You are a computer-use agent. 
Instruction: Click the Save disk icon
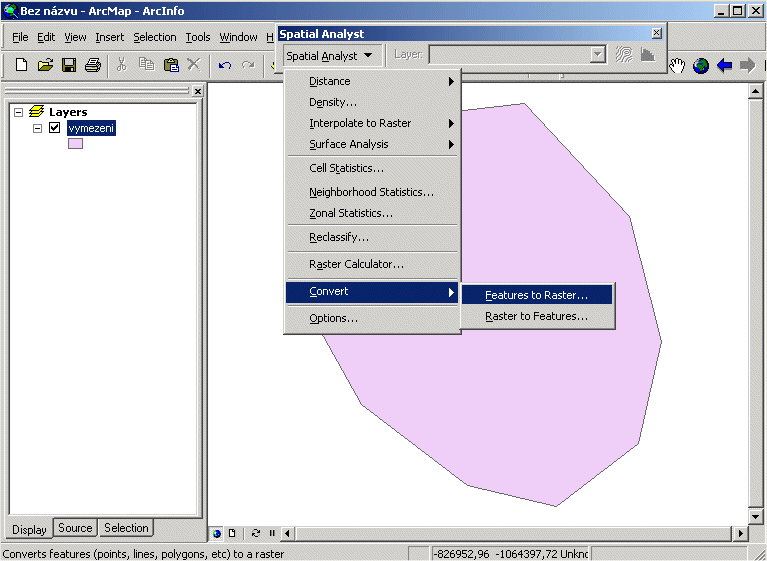69,65
